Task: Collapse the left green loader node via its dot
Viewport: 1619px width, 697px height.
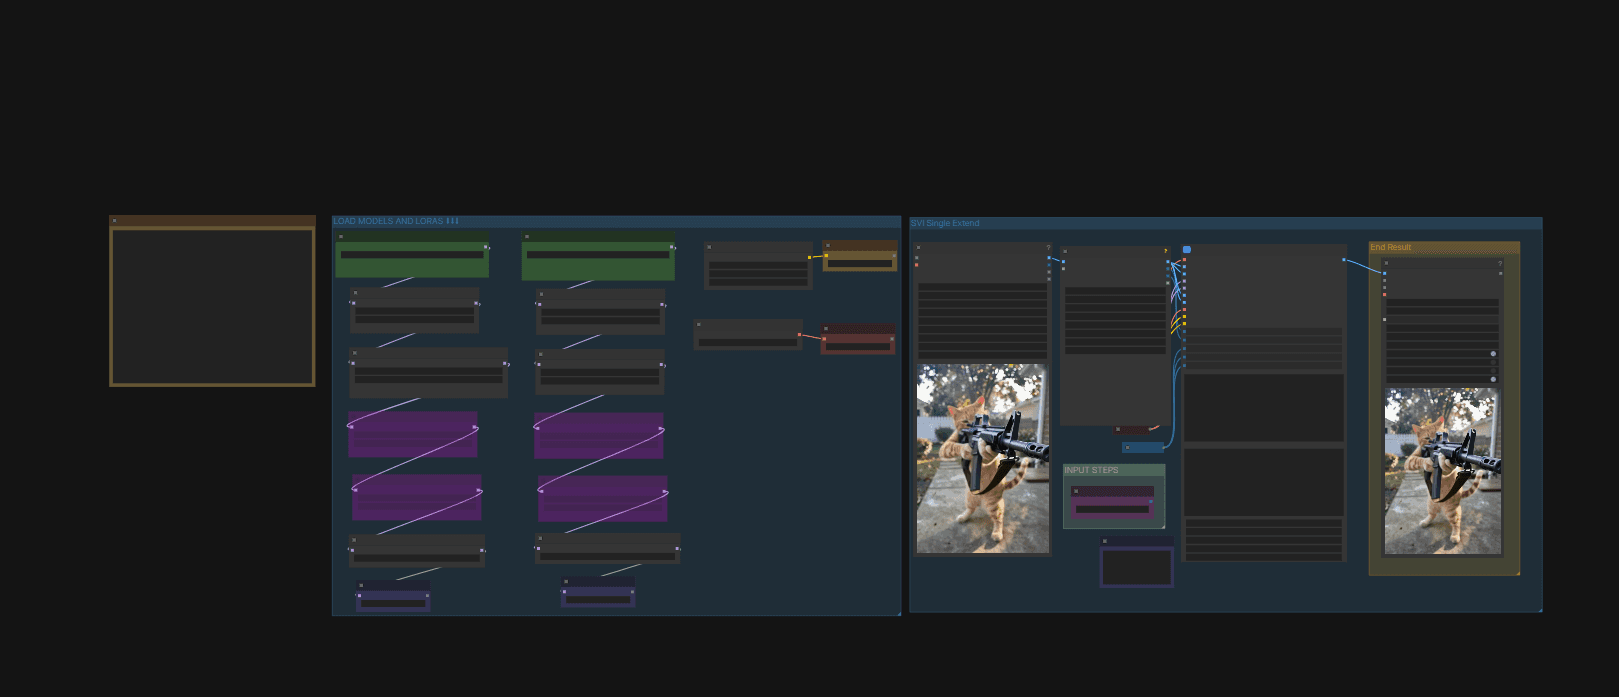Action: point(341,237)
